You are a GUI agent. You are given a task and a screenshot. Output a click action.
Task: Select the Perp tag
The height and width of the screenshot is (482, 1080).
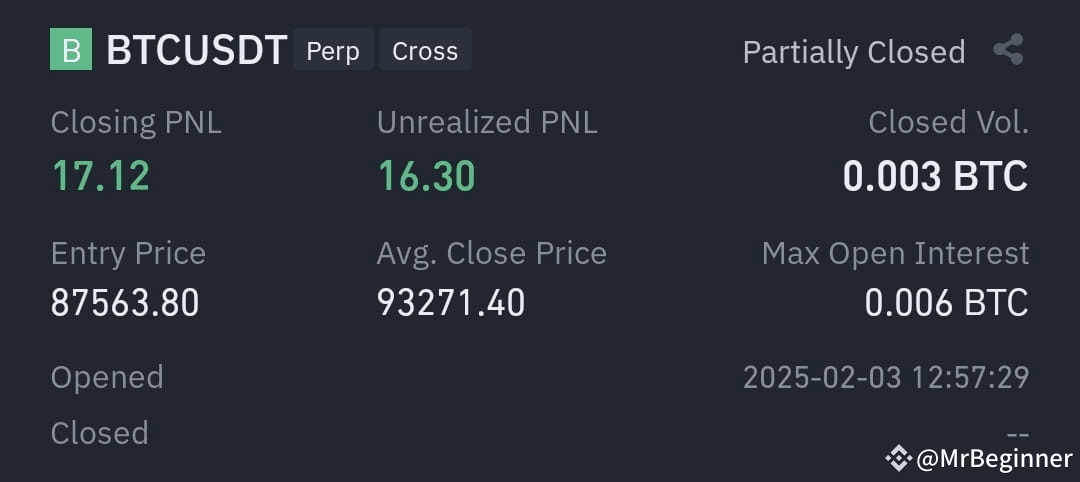click(333, 50)
